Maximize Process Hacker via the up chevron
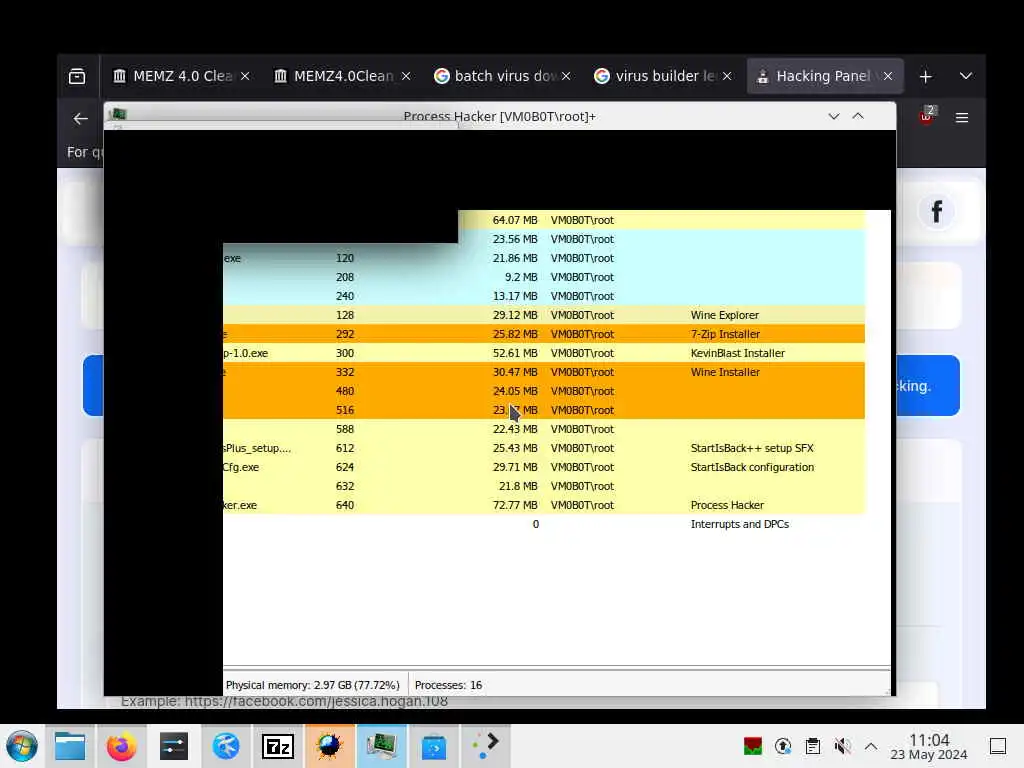 click(858, 116)
